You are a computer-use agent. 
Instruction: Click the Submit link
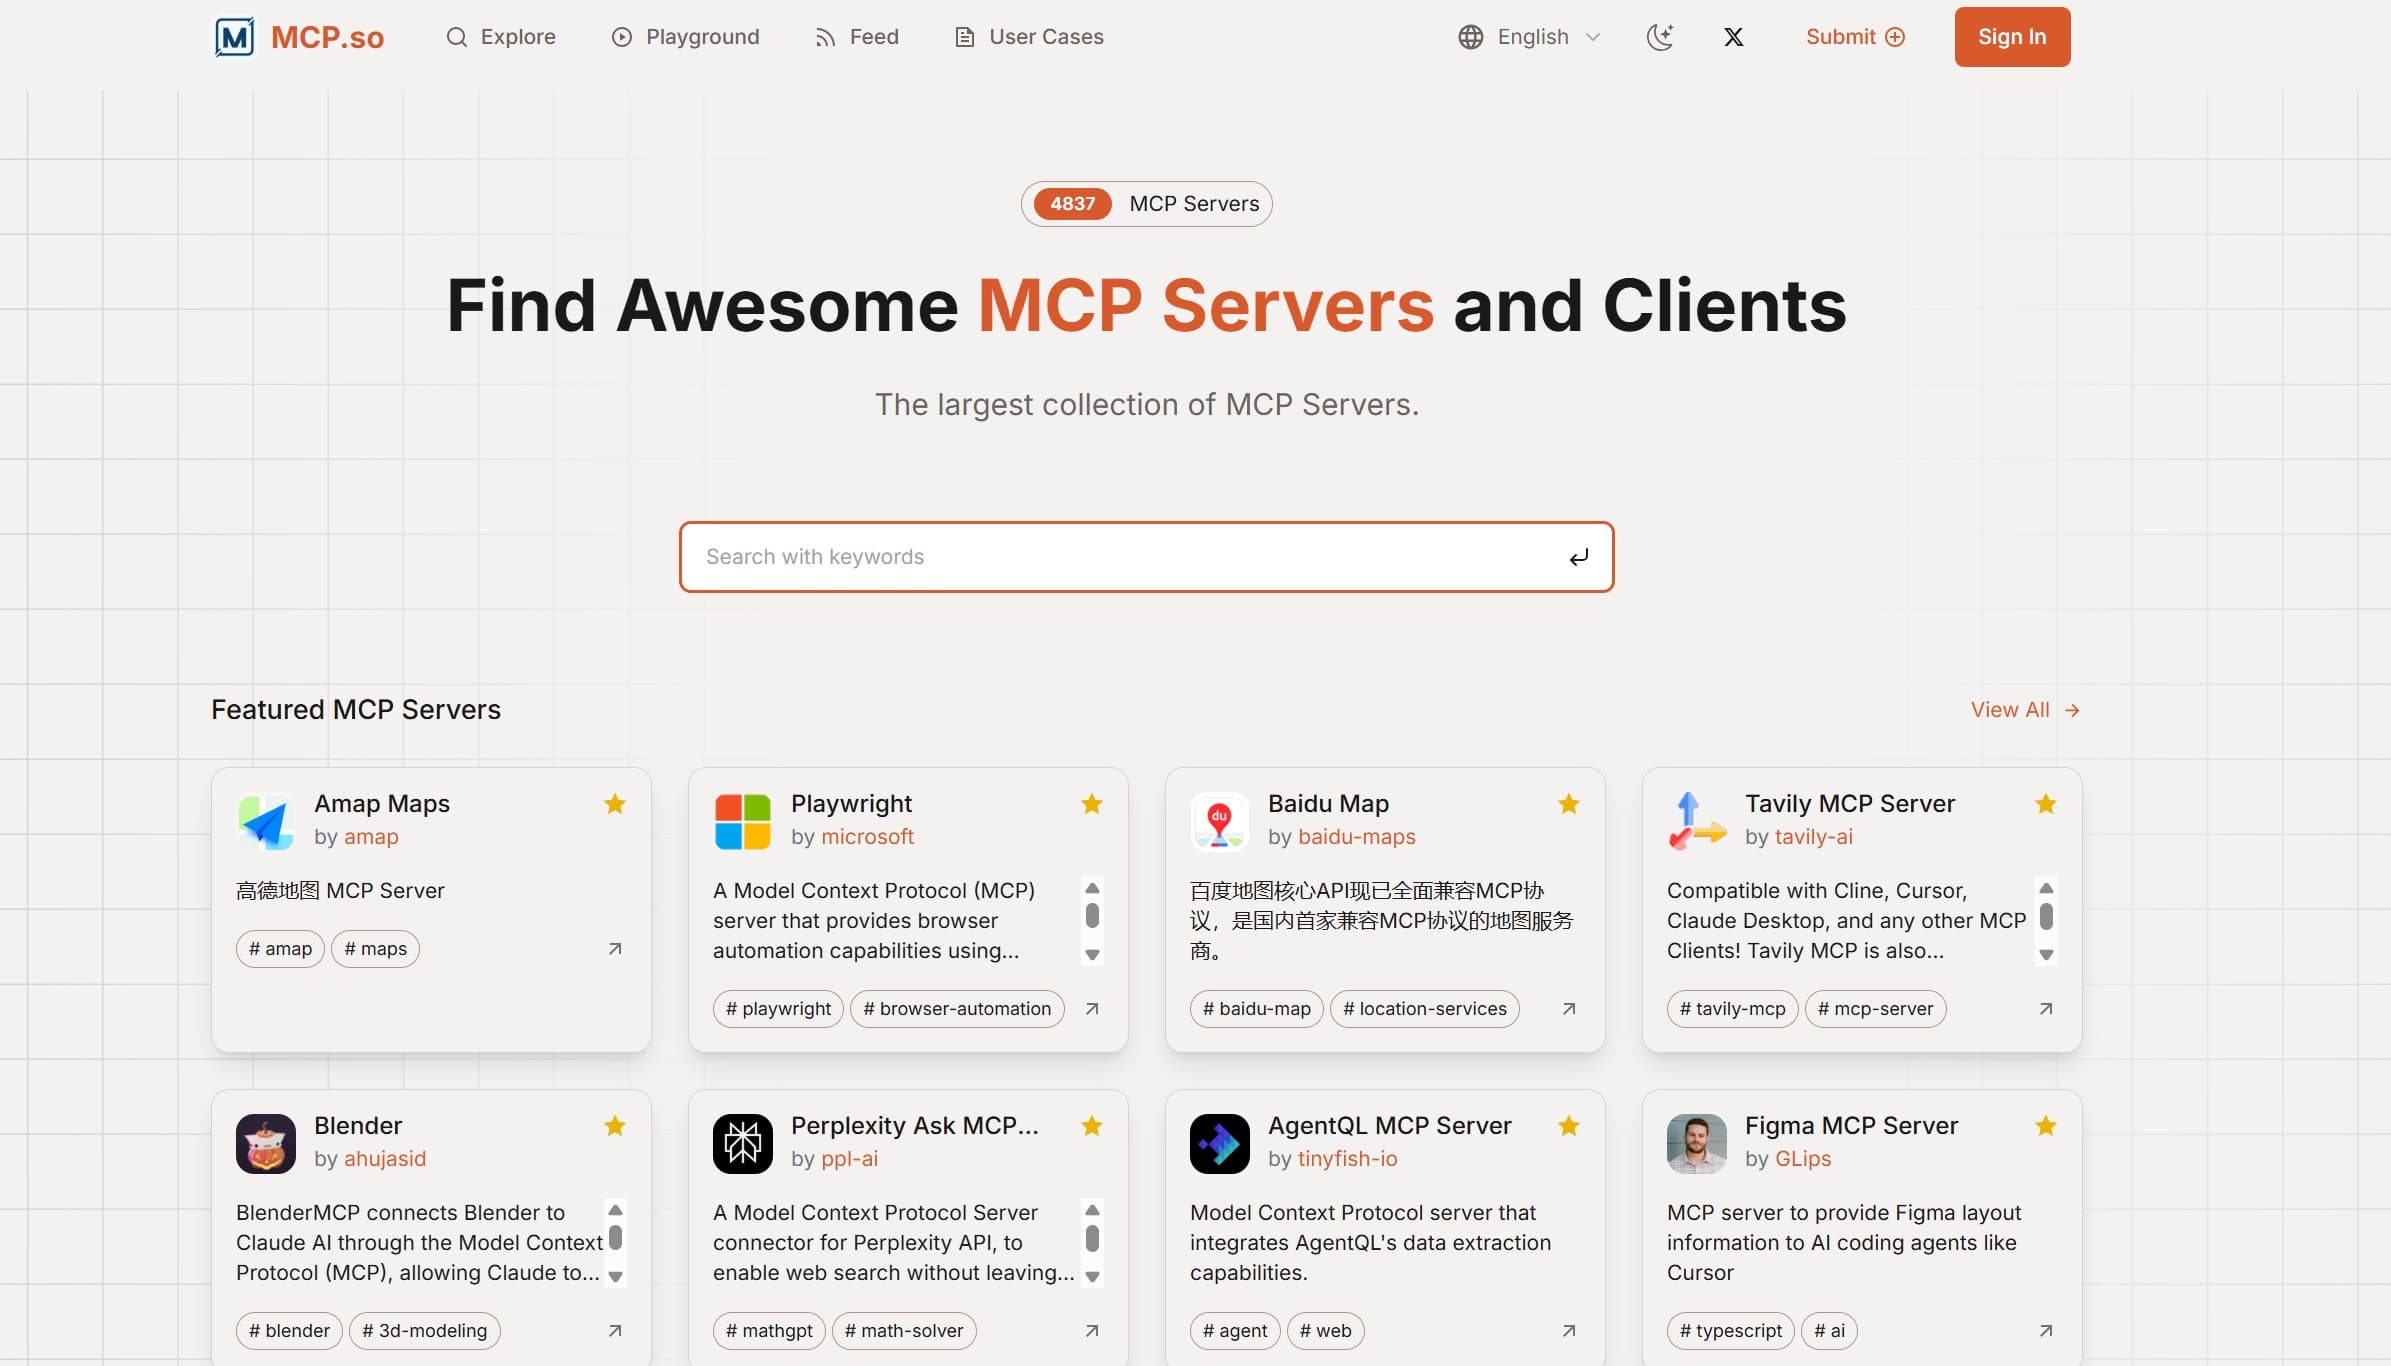(x=1855, y=37)
